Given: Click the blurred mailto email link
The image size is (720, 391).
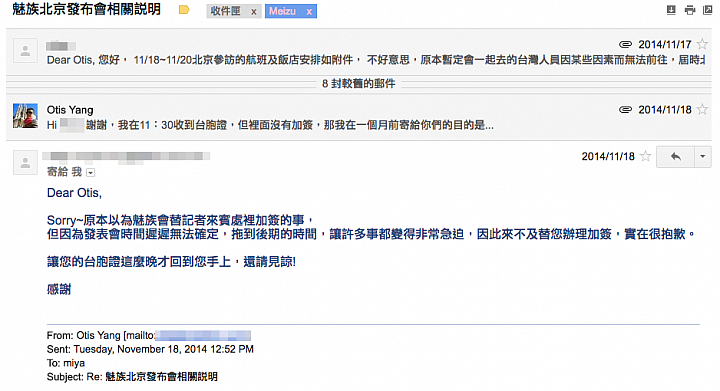Looking at the screenshot, I should click(x=203, y=335).
